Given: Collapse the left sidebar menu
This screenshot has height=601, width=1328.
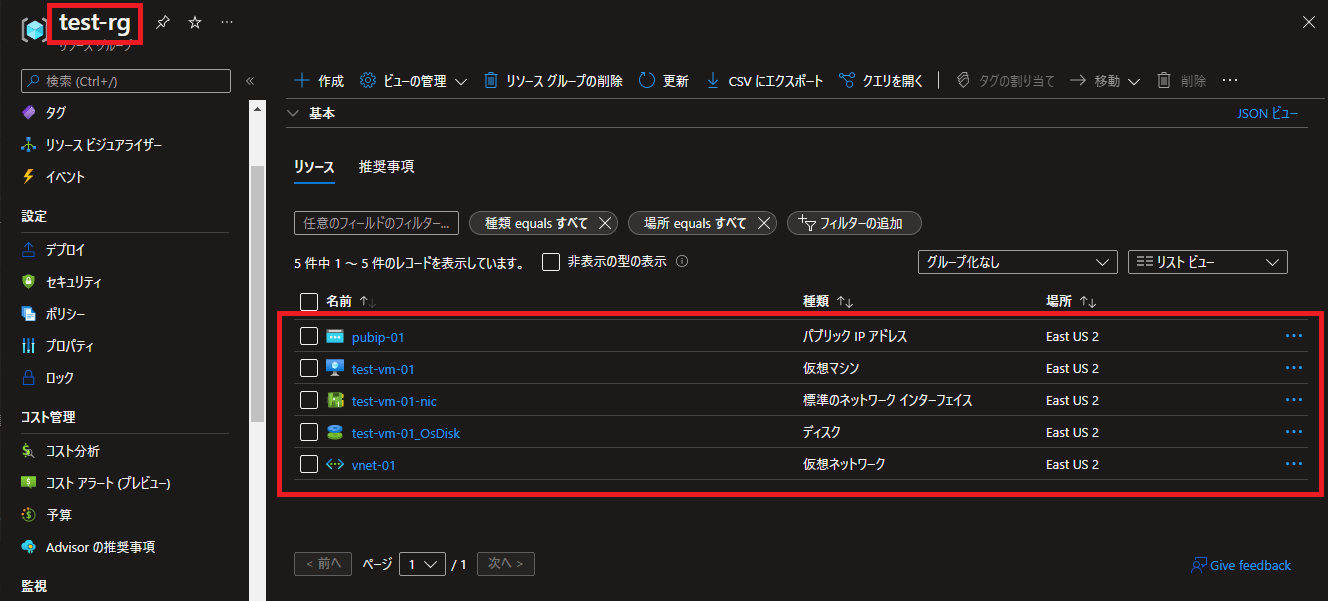Looking at the screenshot, I should (x=250, y=81).
